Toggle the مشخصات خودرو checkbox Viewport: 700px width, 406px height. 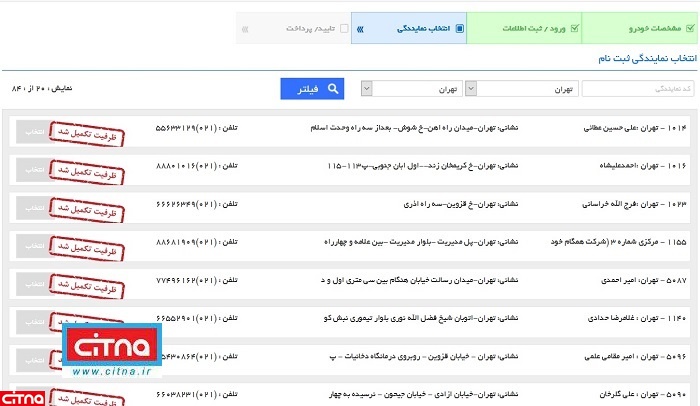687,29
